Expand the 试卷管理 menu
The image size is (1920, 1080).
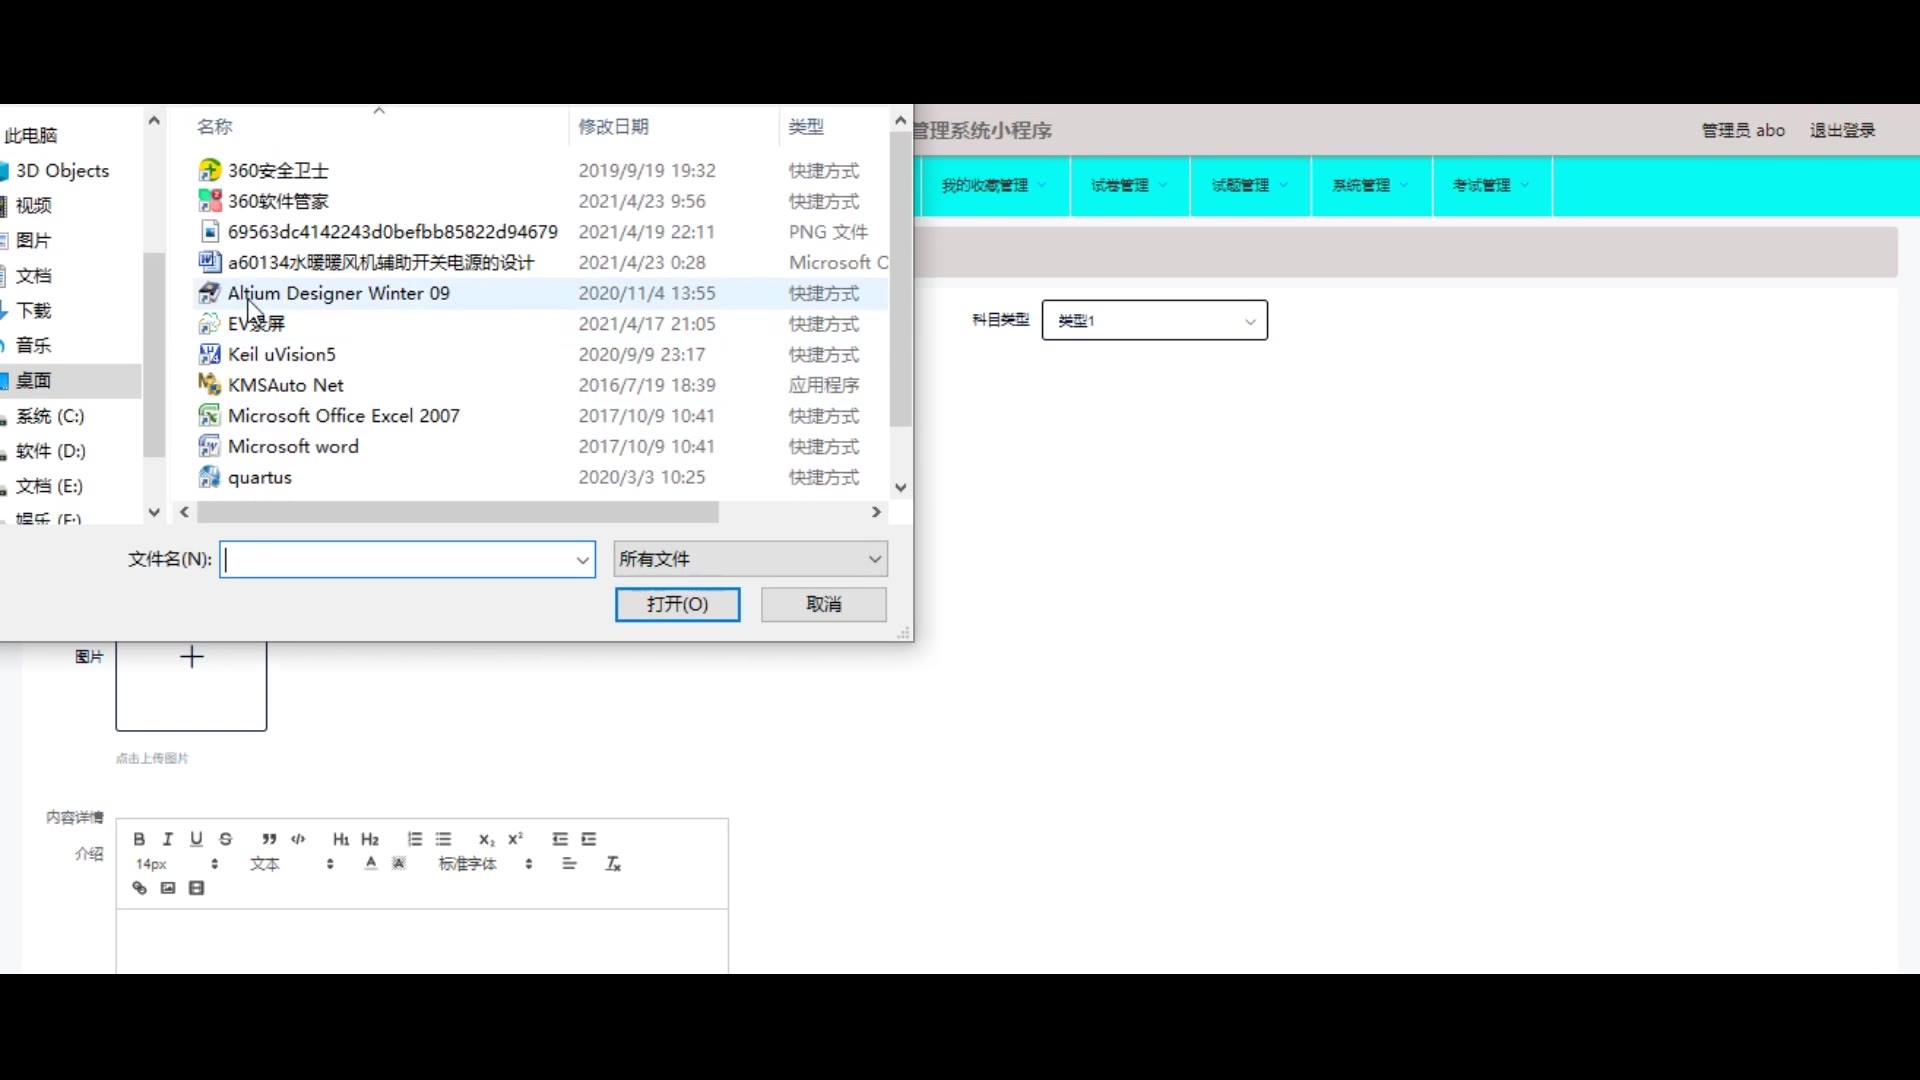click(1129, 185)
